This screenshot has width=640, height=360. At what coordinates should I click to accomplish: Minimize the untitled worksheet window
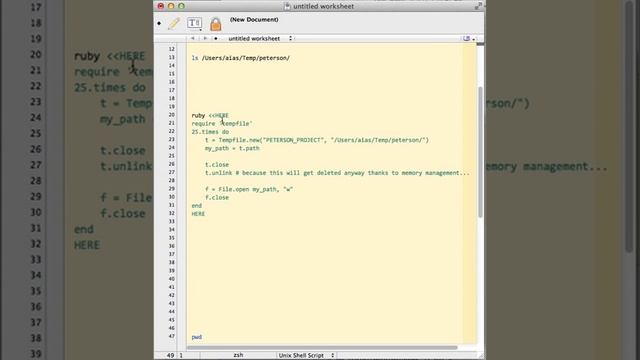point(171,6)
